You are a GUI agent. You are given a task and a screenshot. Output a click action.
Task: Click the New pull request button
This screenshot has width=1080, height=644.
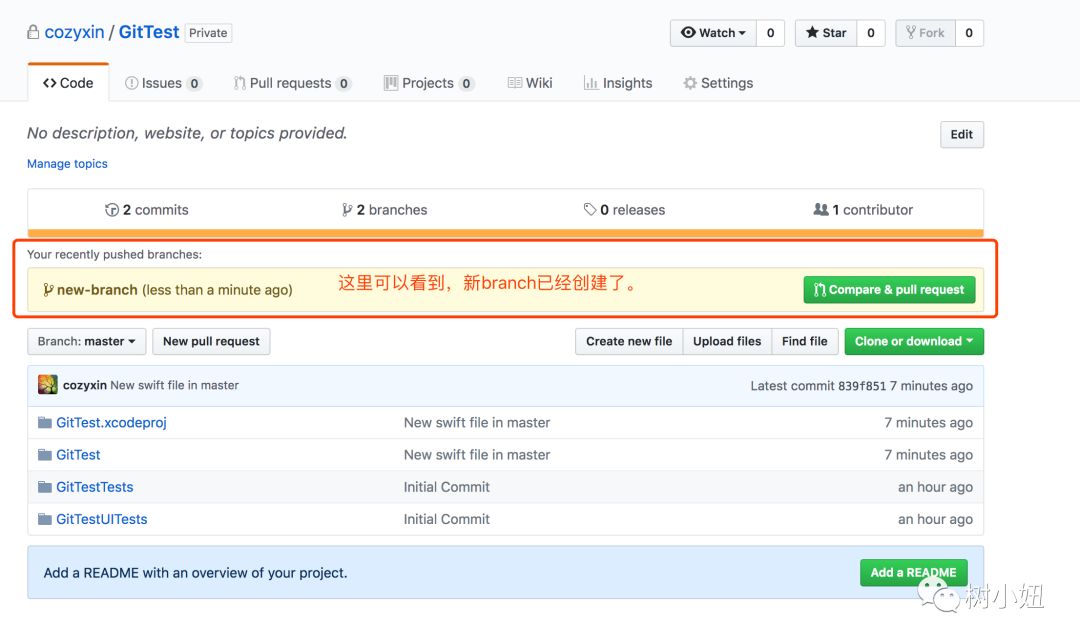pyautogui.click(x=211, y=341)
